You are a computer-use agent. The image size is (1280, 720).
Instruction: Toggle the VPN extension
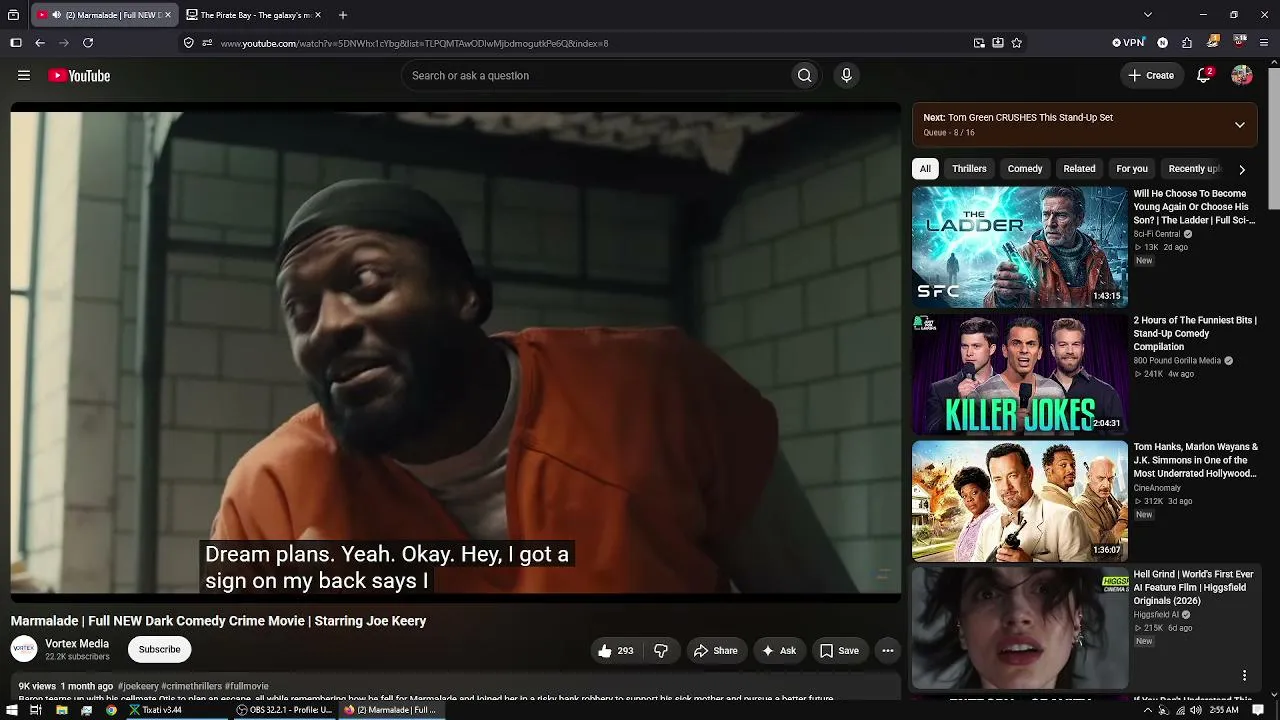coord(1128,43)
